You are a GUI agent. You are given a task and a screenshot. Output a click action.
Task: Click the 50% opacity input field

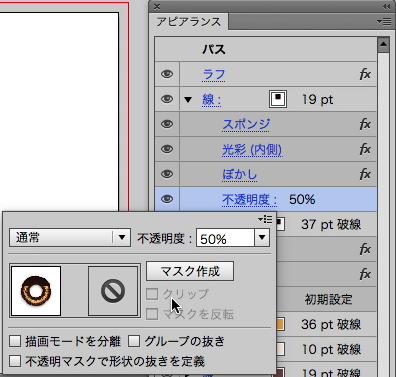click(x=225, y=238)
